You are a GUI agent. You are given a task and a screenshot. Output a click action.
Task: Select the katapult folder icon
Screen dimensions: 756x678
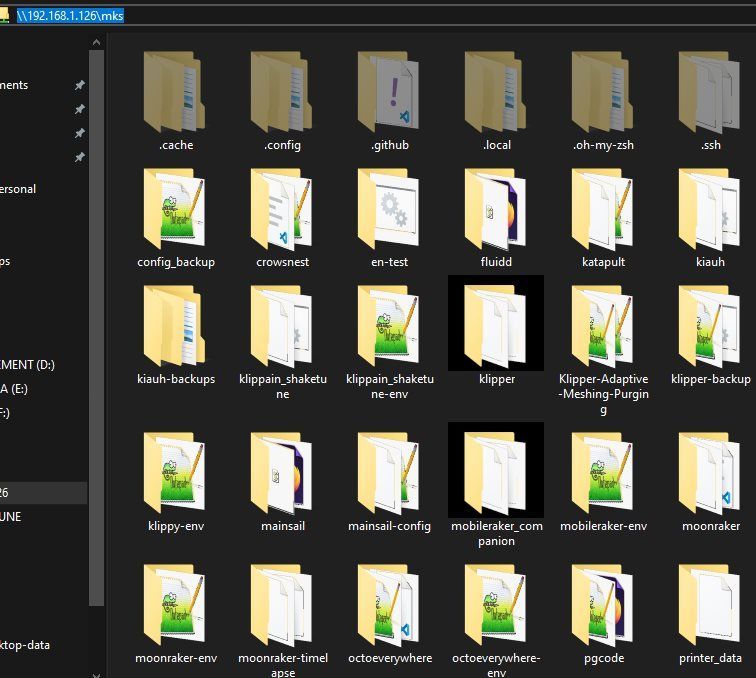[603, 209]
